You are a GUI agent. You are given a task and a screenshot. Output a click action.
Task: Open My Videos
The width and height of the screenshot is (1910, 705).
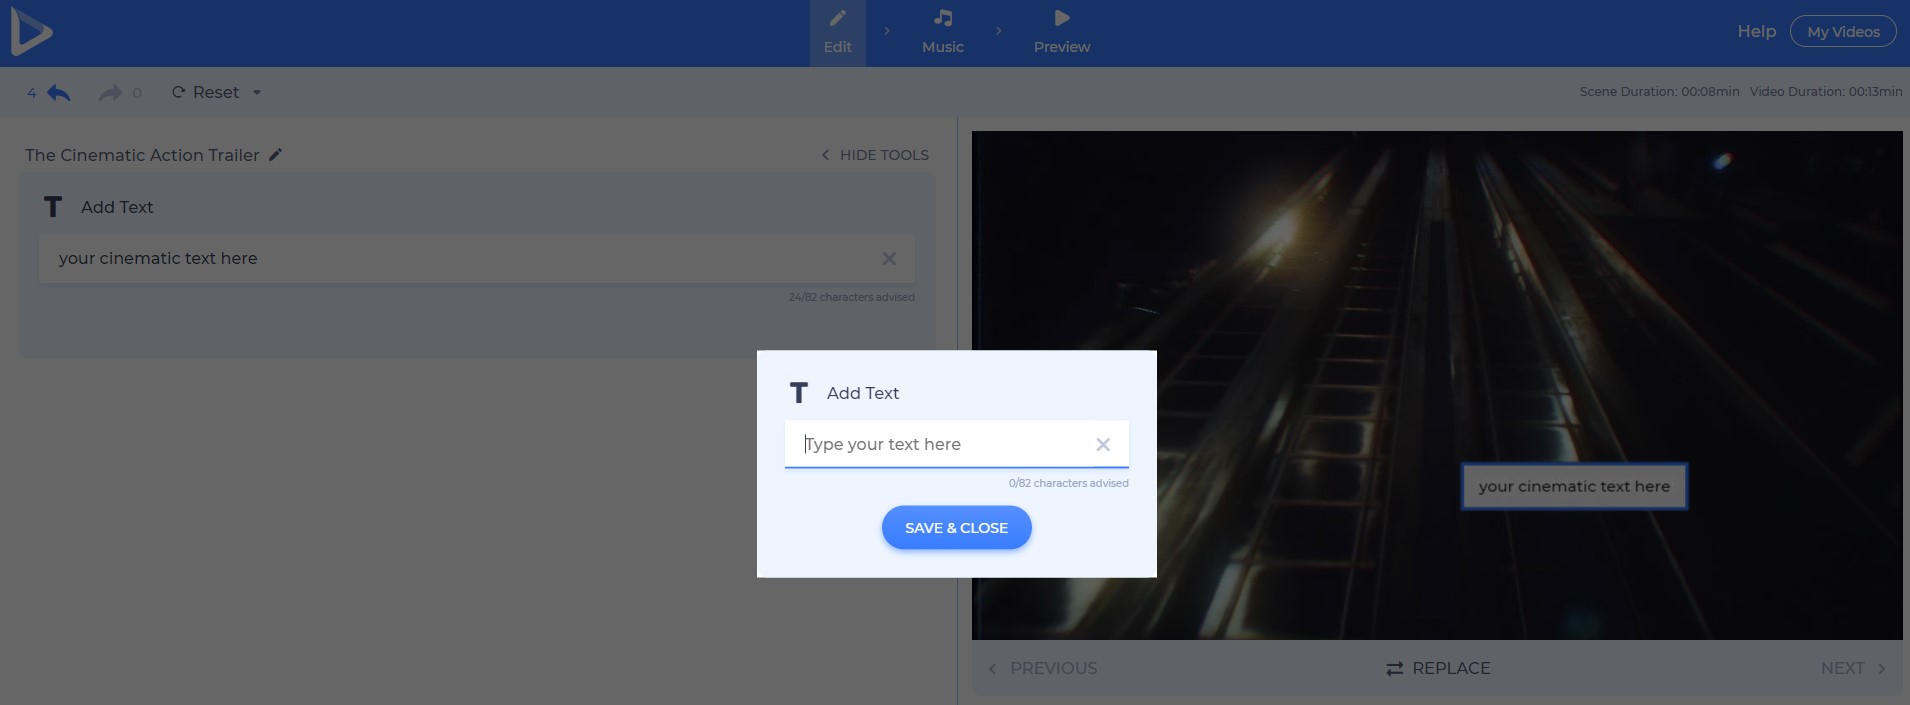tap(1843, 32)
